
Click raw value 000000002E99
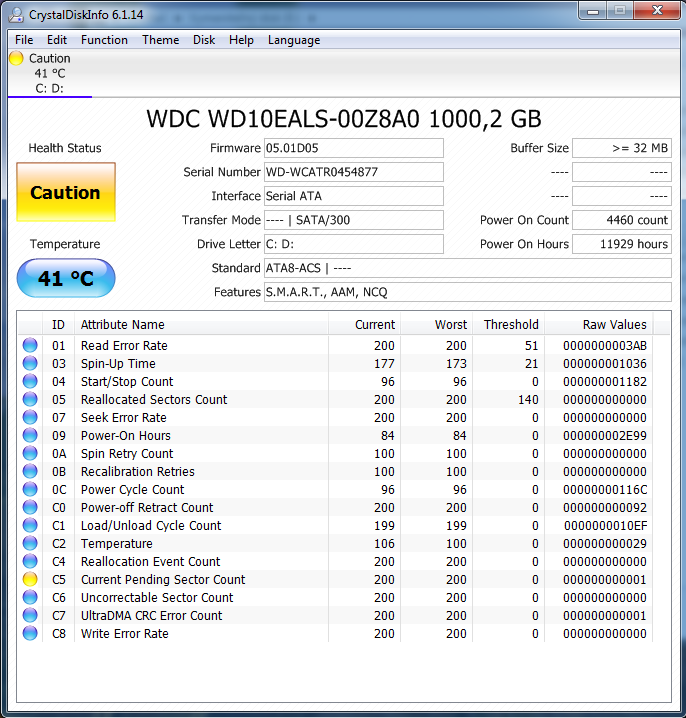tap(604, 436)
